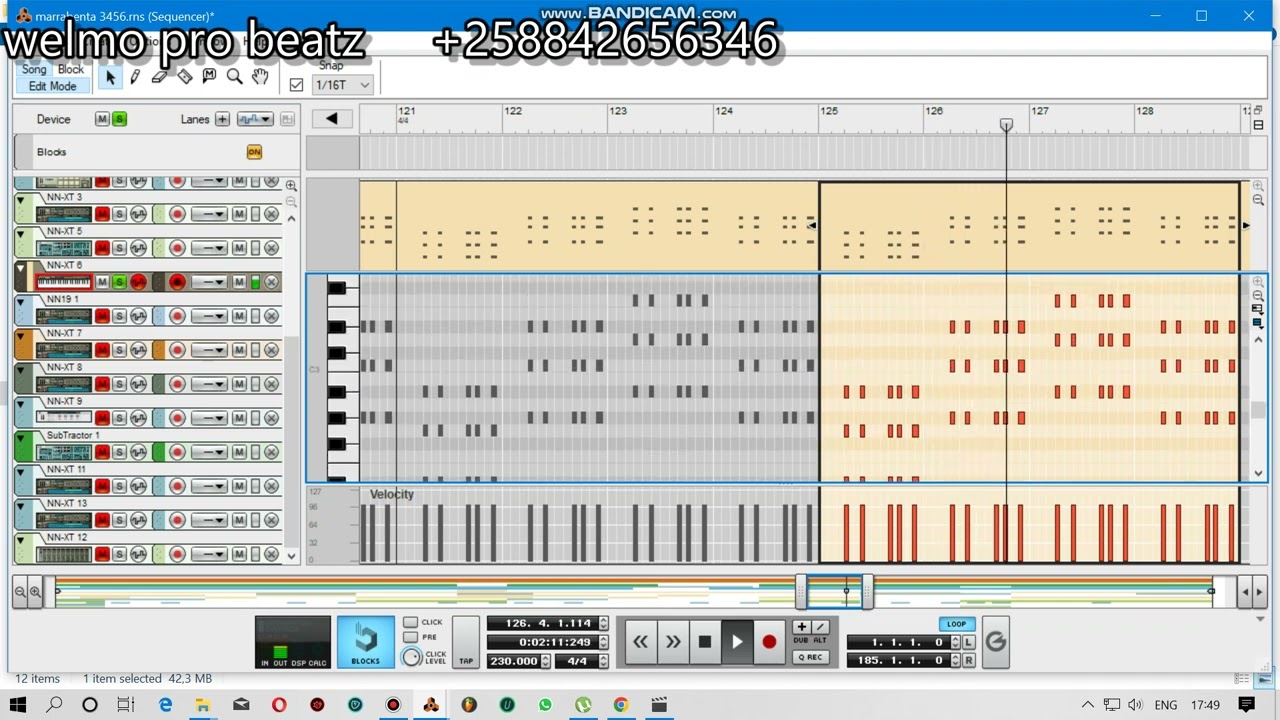Select the Mute tool
Viewport: 1280px width, 720px height.
pos(209,77)
